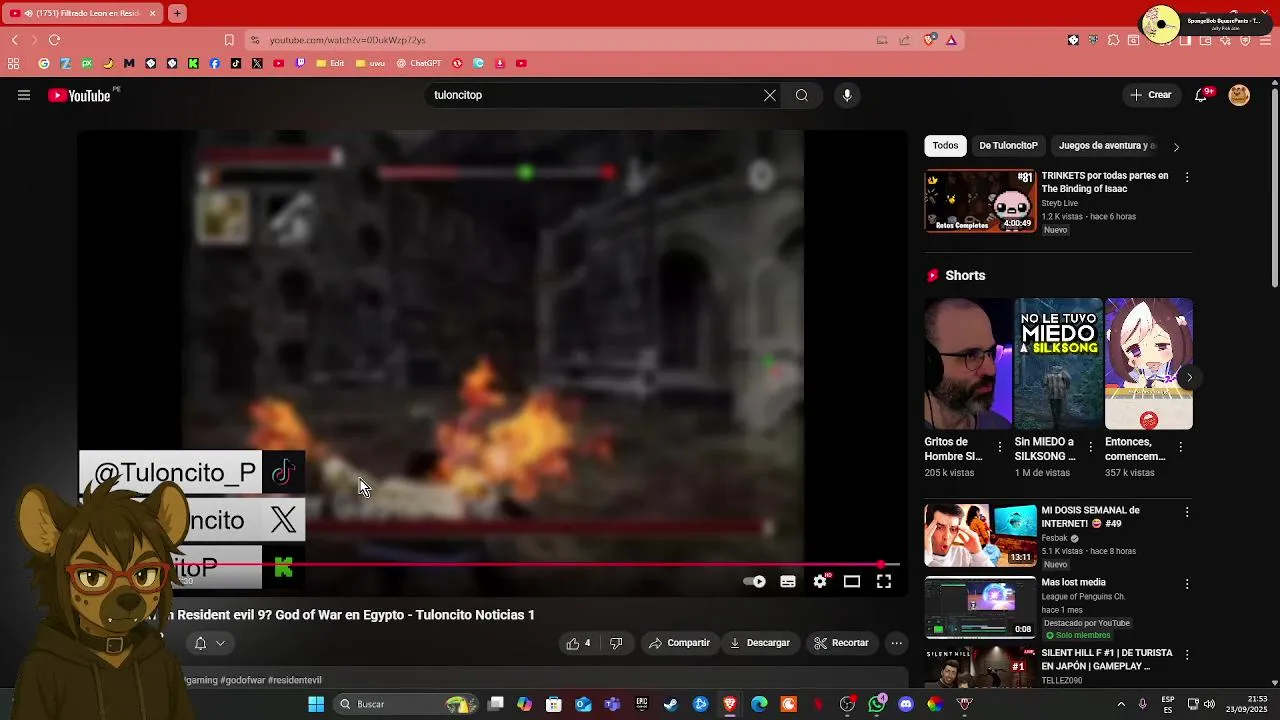Open the Brave Rewards triangle icon

click(951, 40)
